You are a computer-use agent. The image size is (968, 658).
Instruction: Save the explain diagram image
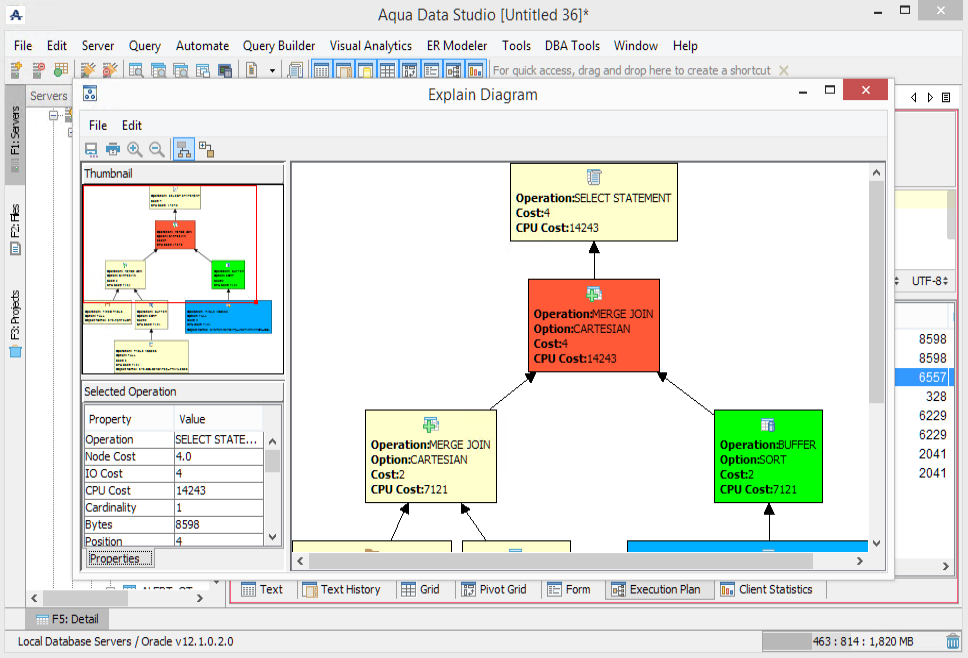[x=91, y=149]
